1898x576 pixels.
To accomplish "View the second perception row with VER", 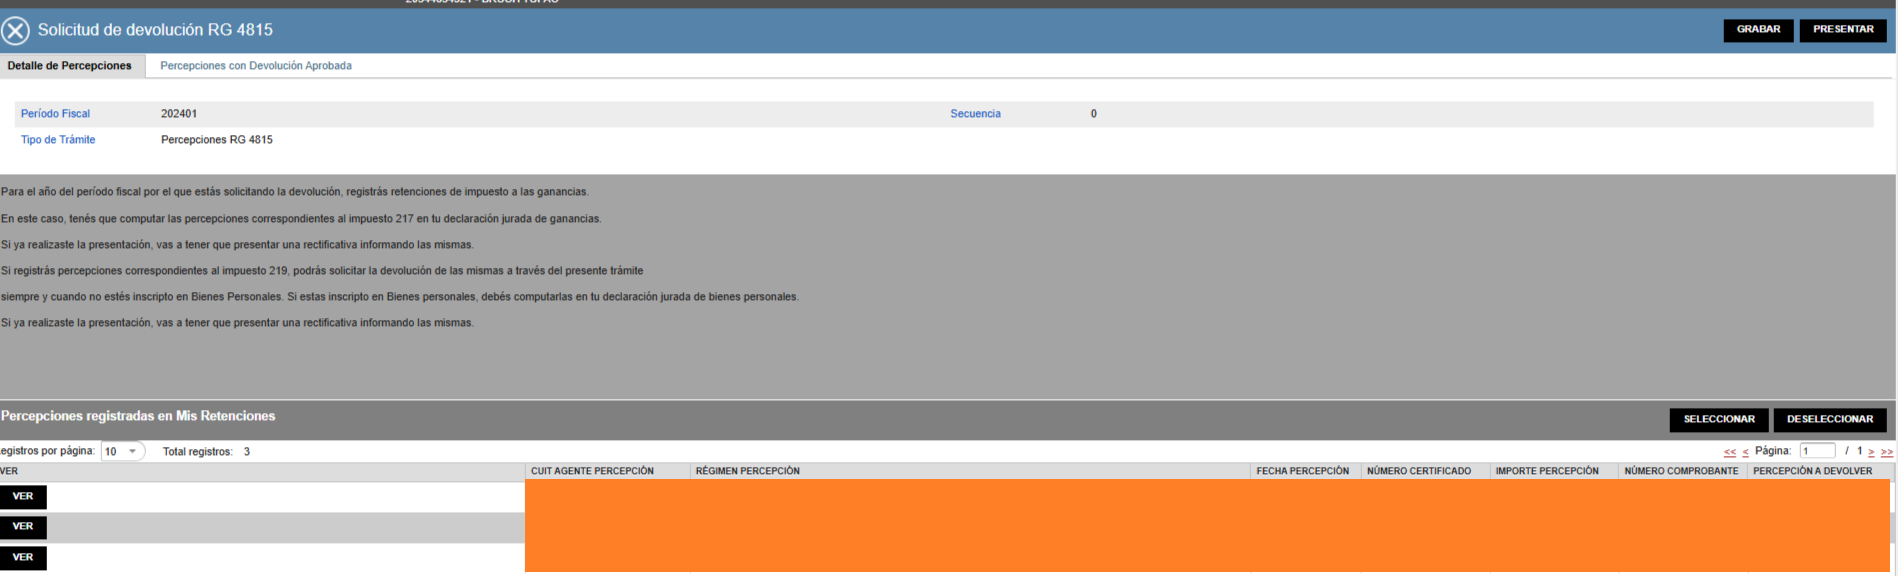I will tap(23, 527).
